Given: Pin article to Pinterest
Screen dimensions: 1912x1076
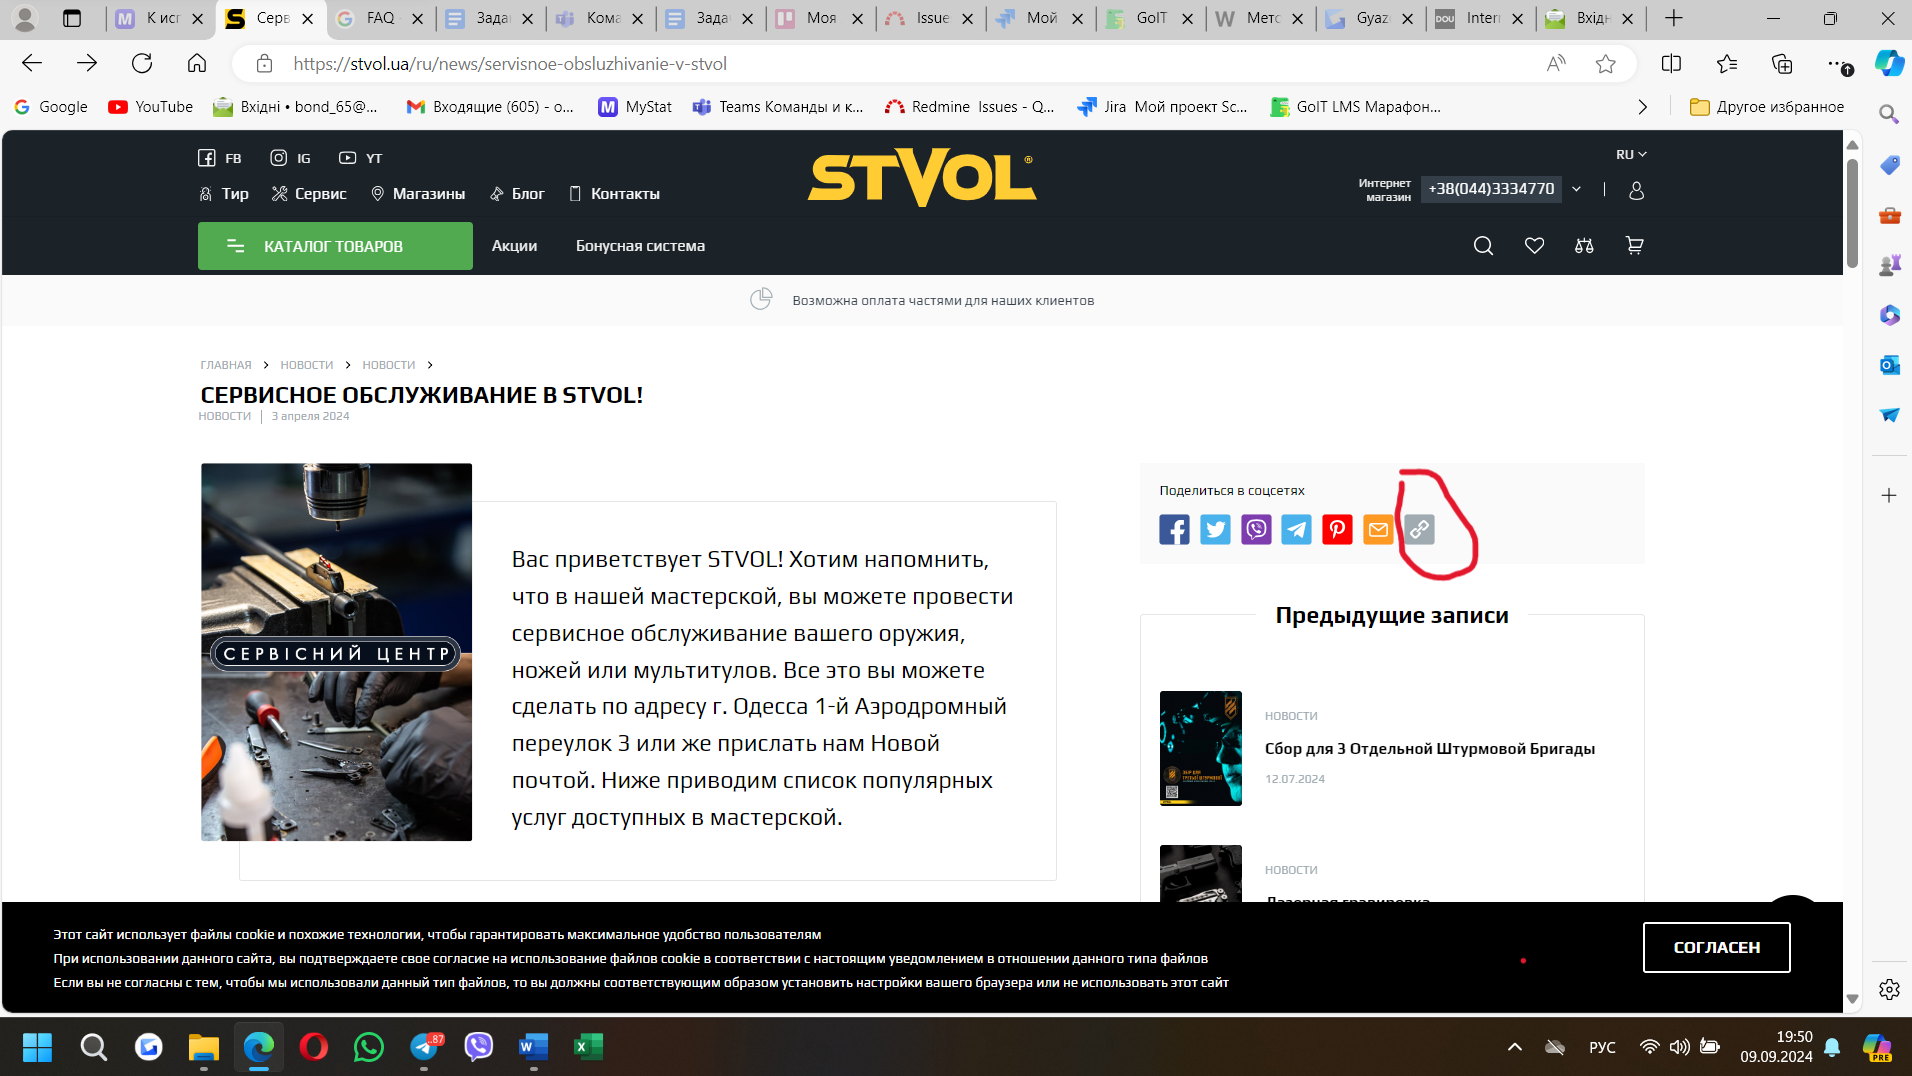Looking at the screenshot, I should (1337, 529).
